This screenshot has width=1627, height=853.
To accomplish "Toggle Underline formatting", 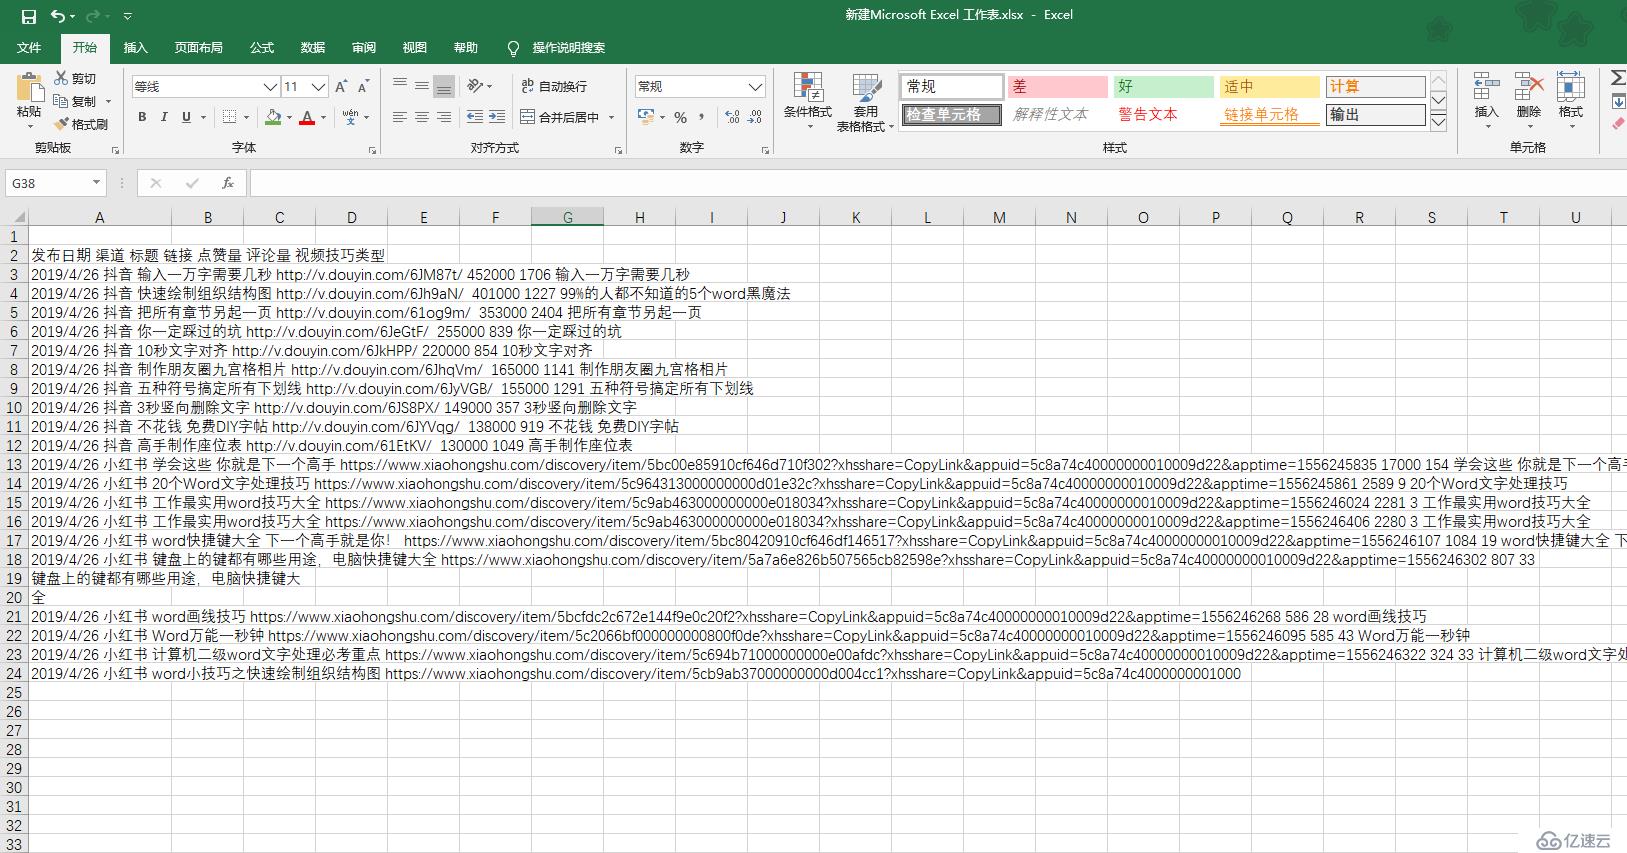I will pos(186,117).
